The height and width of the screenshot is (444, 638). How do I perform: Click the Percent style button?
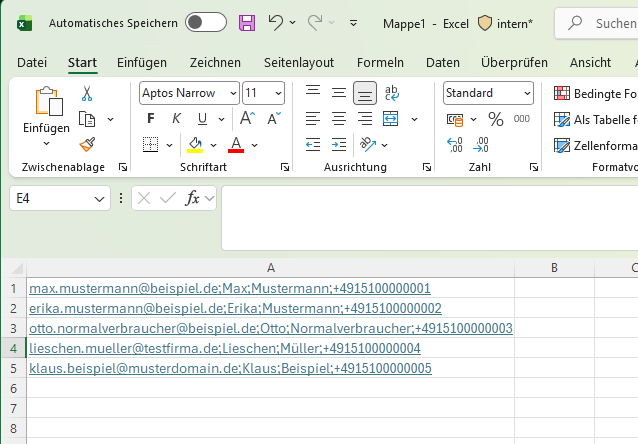495,119
